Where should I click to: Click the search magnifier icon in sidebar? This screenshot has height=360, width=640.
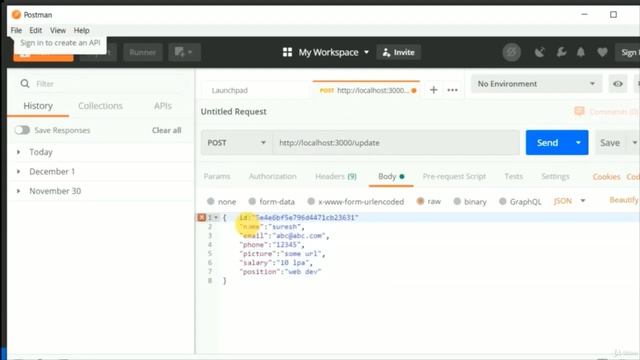[25, 84]
